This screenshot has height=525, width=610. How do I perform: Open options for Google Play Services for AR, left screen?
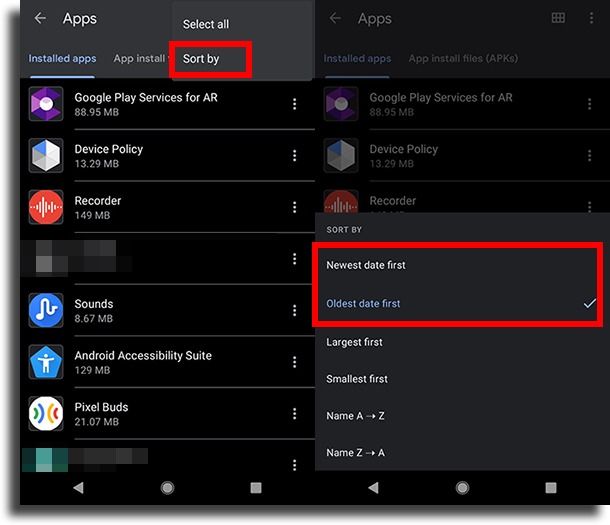click(294, 104)
